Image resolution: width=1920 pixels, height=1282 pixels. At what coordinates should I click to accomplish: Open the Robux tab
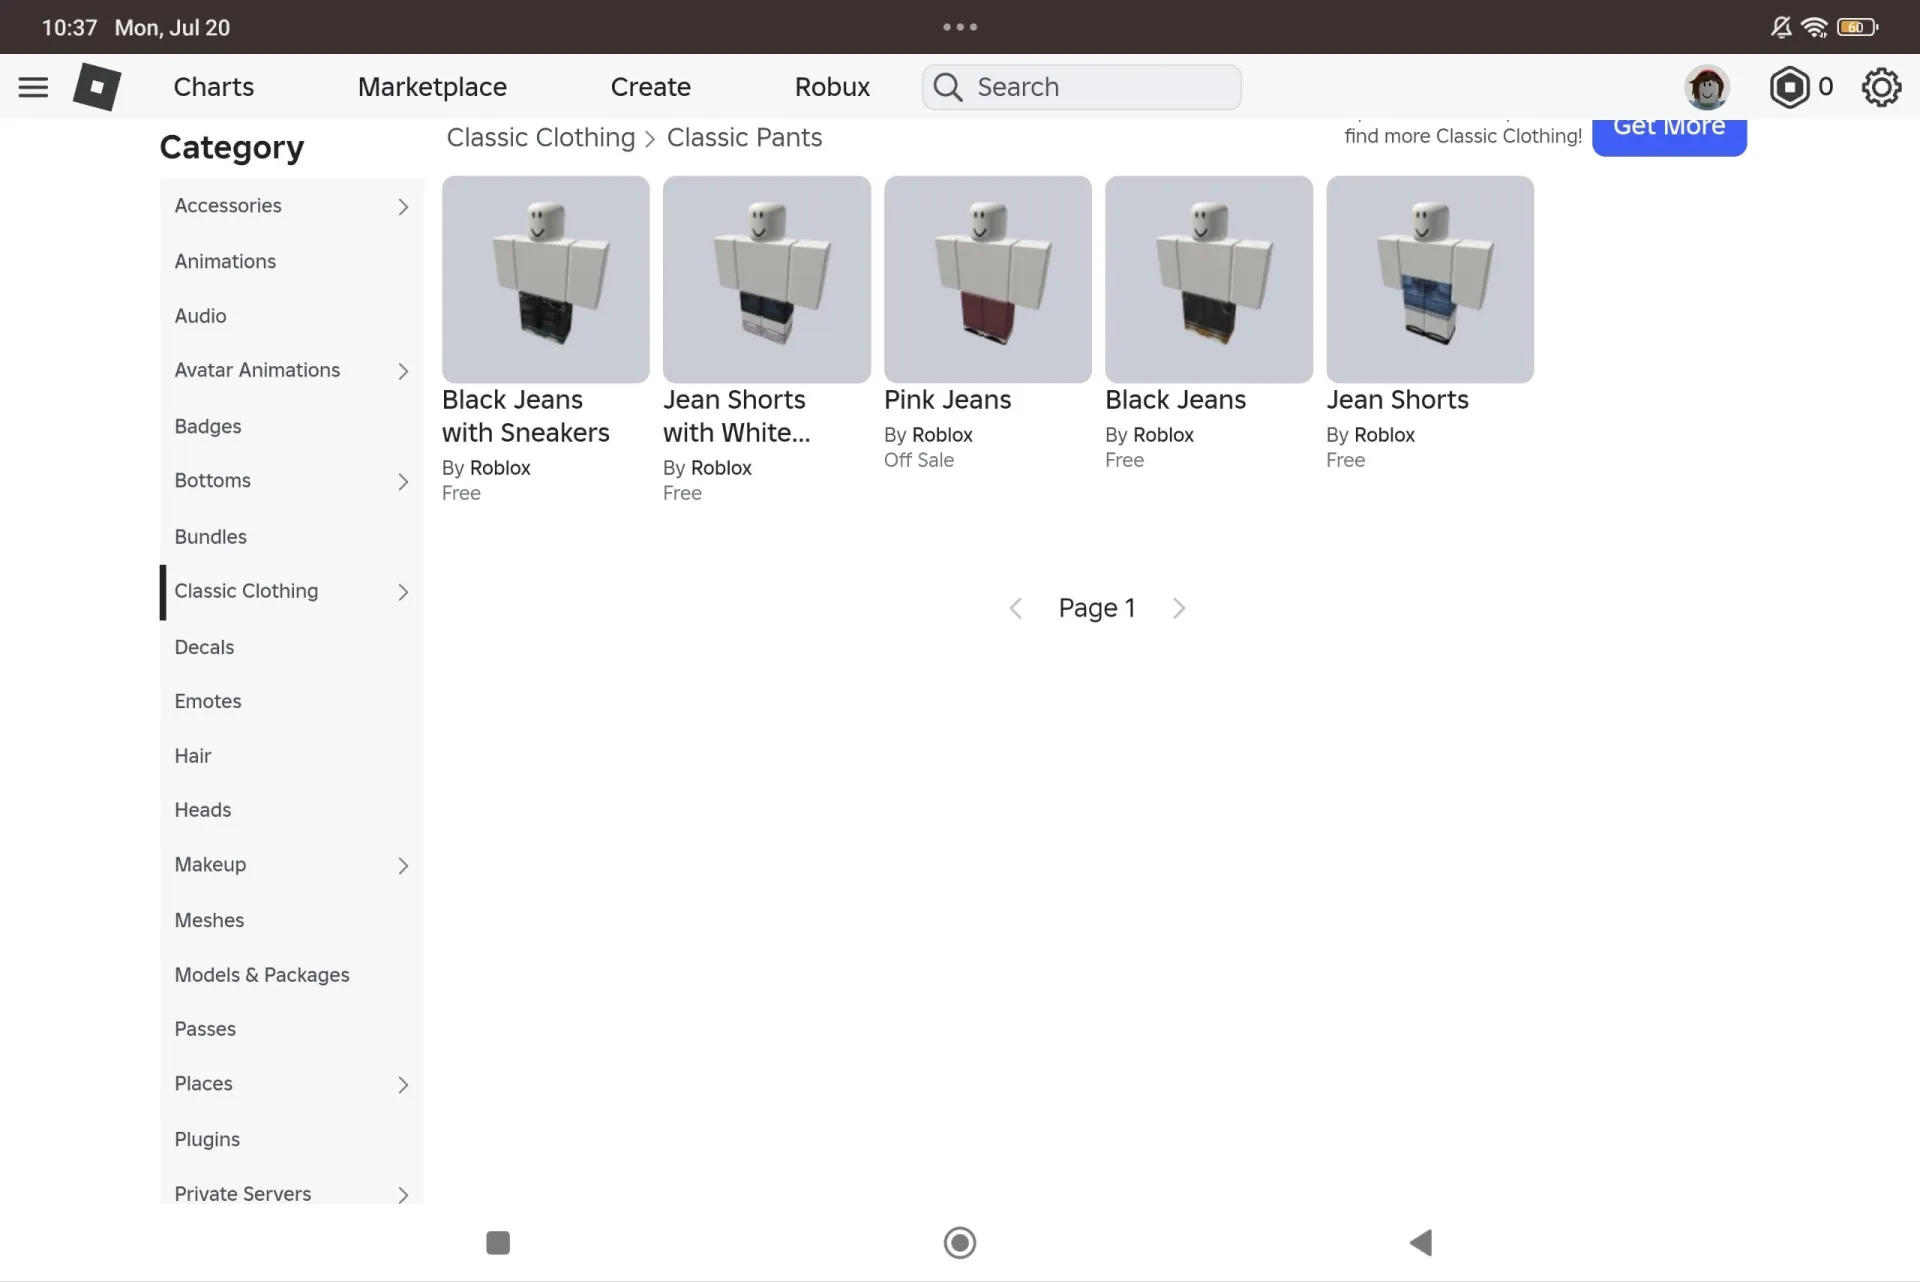click(832, 87)
